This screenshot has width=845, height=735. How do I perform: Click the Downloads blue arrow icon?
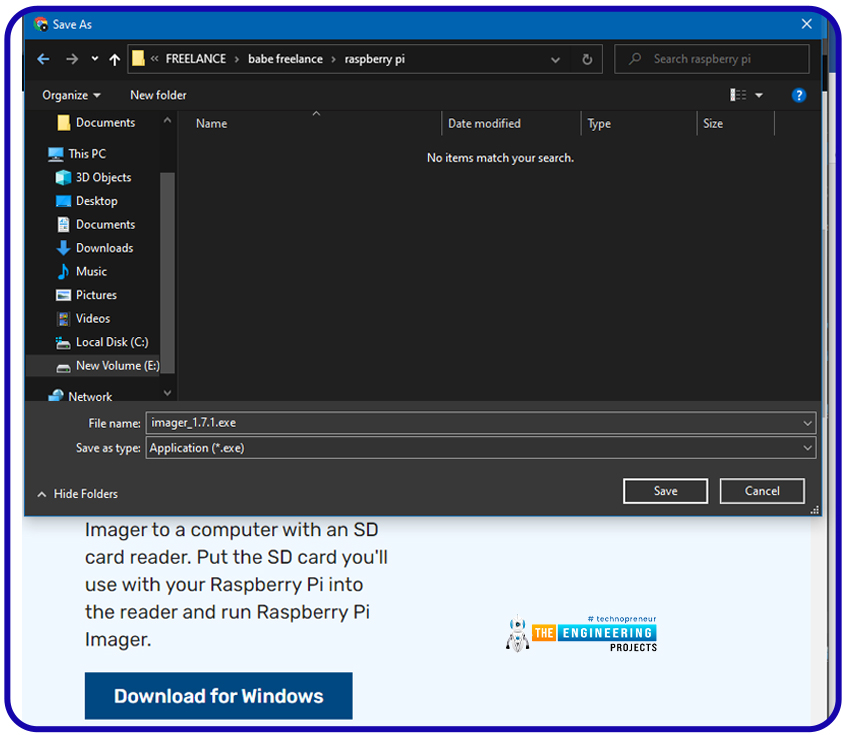tap(64, 248)
